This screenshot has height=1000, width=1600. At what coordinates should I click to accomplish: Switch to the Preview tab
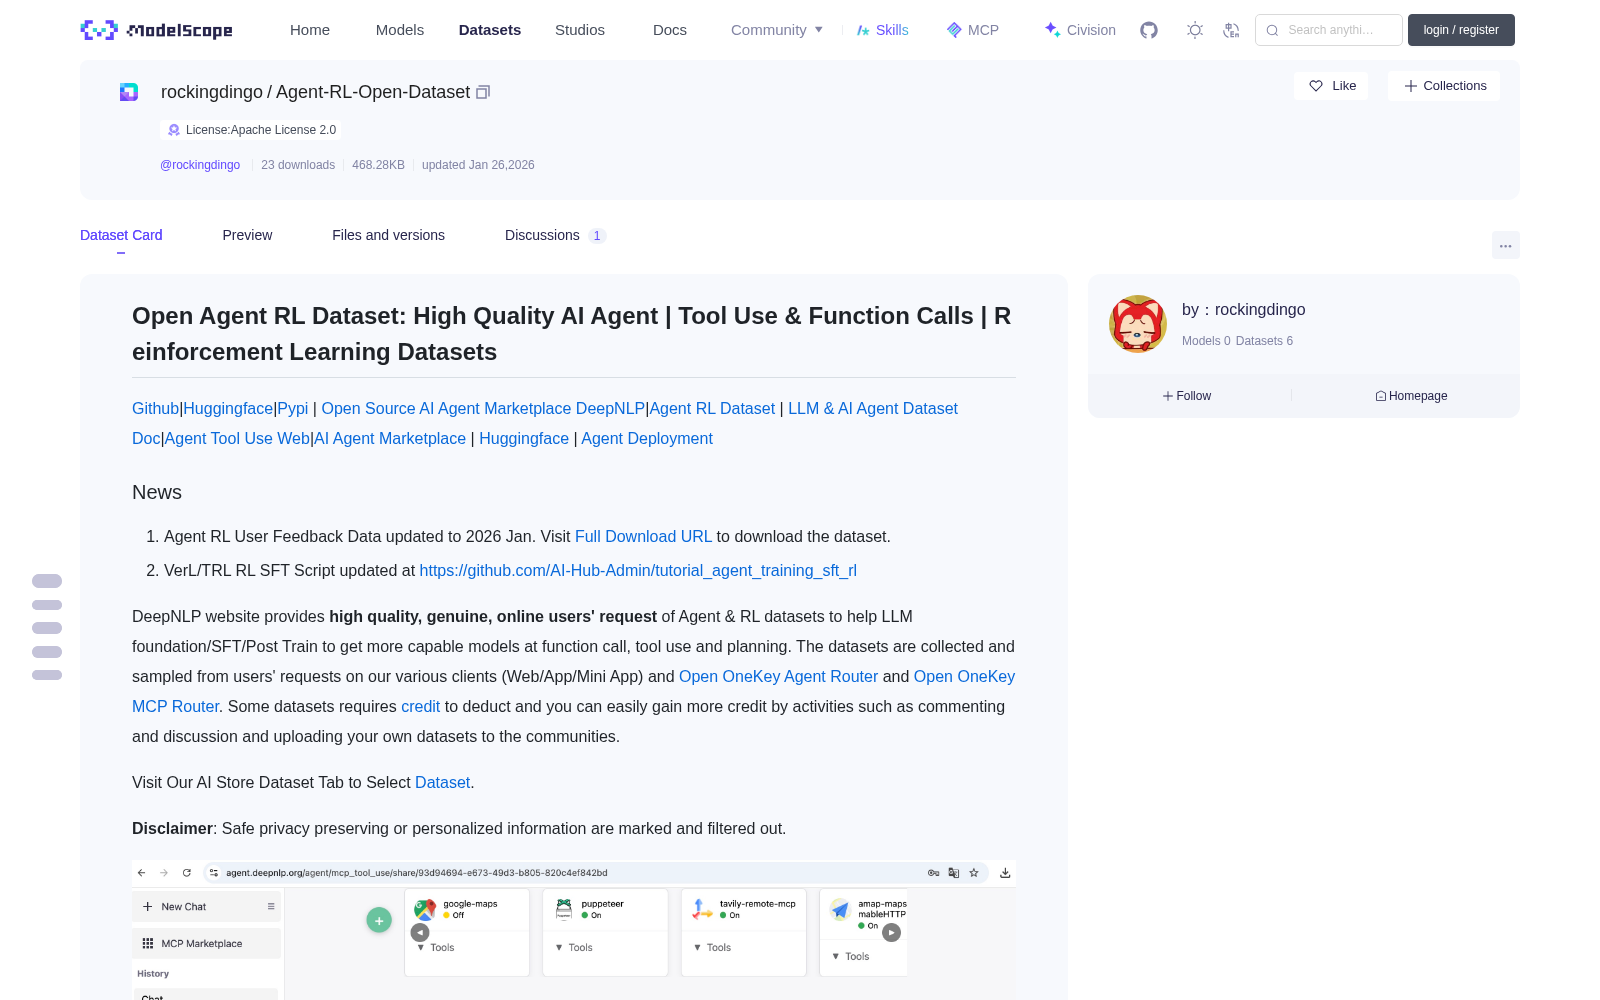click(x=247, y=235)
